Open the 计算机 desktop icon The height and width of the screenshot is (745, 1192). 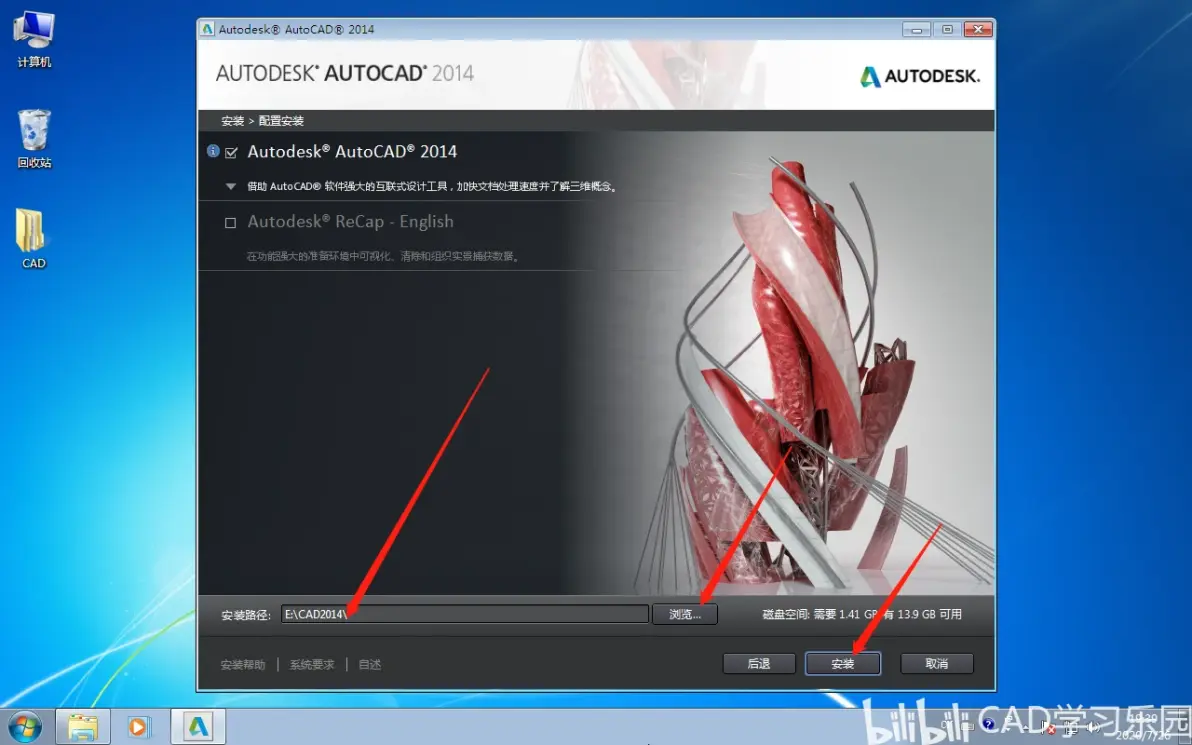pos(34,40)
